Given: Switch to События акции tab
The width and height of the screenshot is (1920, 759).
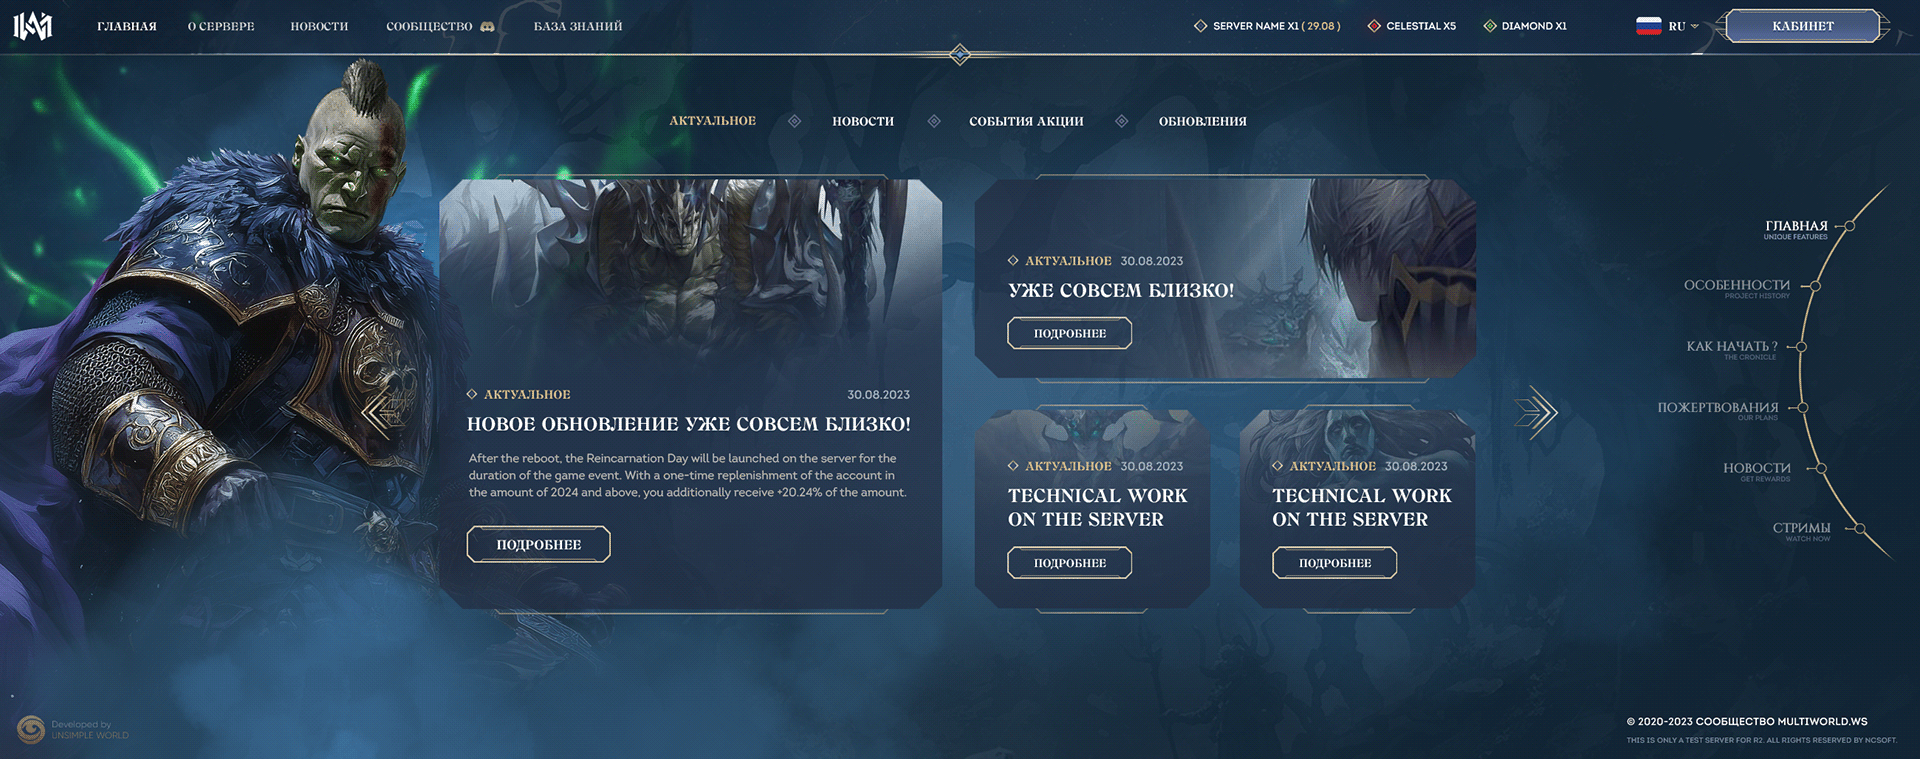Looking at the screenshot, I should 1026,121.
